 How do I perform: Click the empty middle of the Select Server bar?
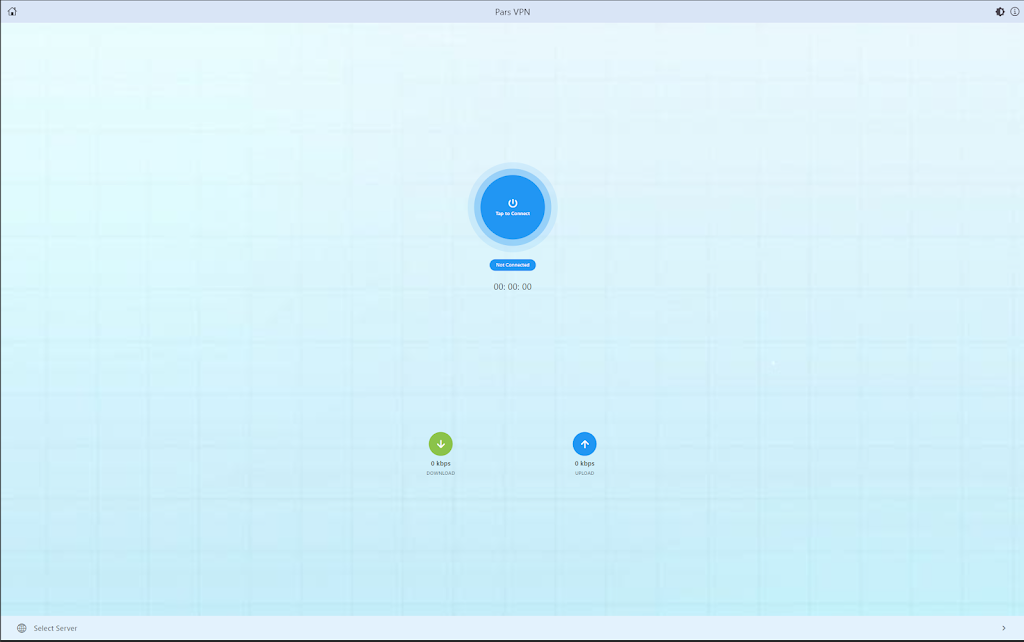(512, 628)
